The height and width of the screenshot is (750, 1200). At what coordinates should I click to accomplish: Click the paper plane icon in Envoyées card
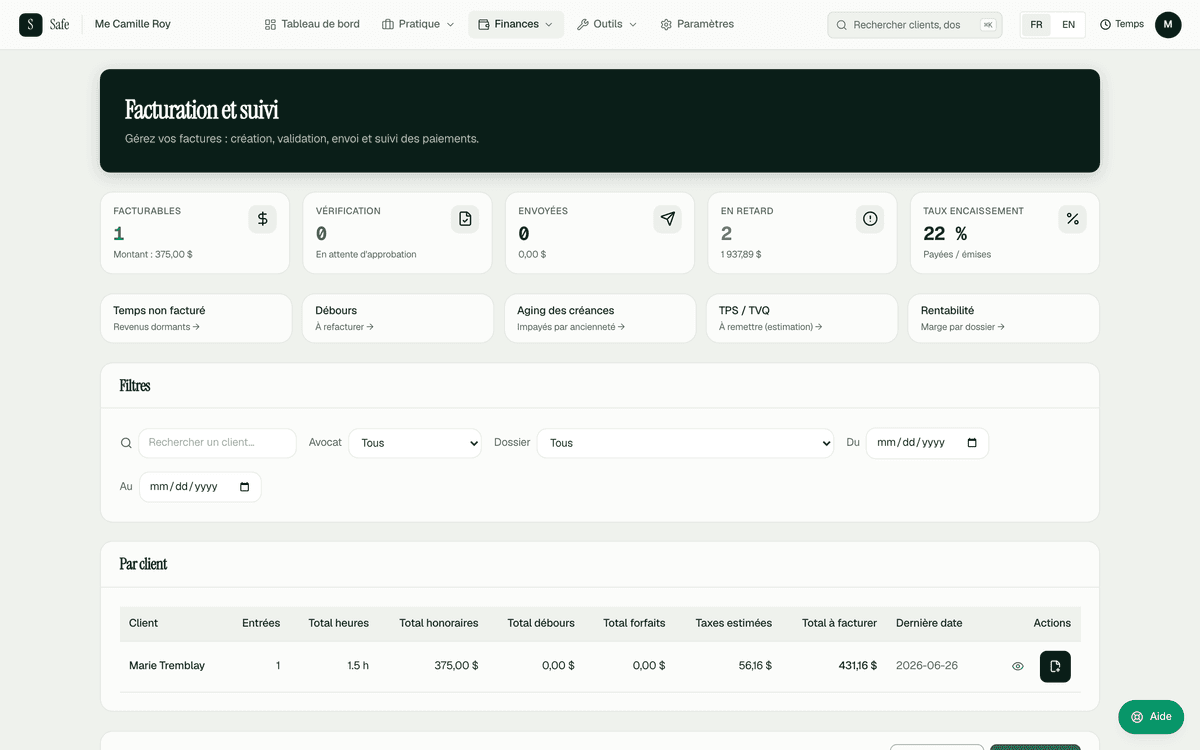668,219
